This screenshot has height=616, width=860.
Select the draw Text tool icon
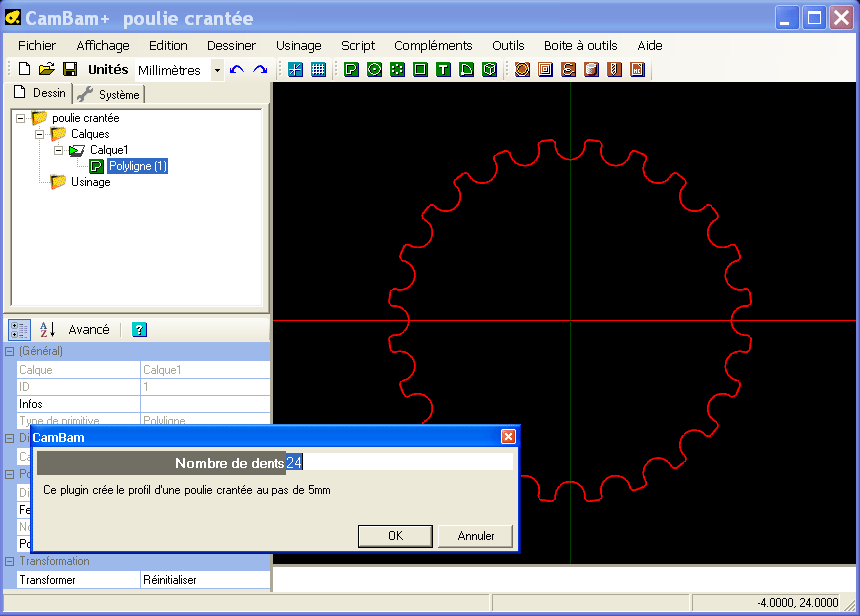(443, 69)
